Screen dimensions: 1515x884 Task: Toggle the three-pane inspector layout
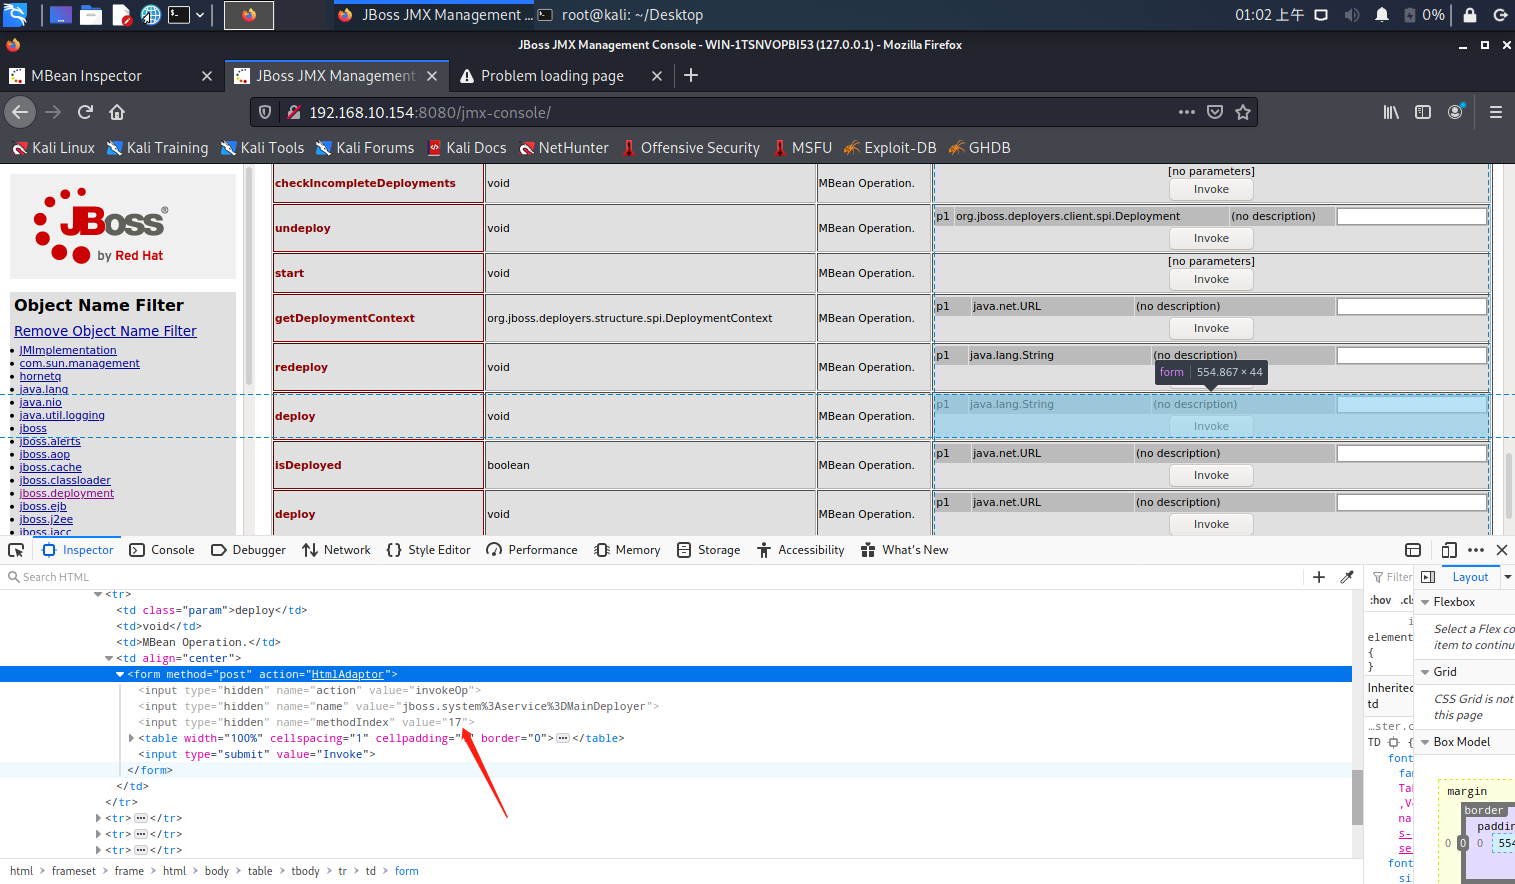pos(1428,577)
